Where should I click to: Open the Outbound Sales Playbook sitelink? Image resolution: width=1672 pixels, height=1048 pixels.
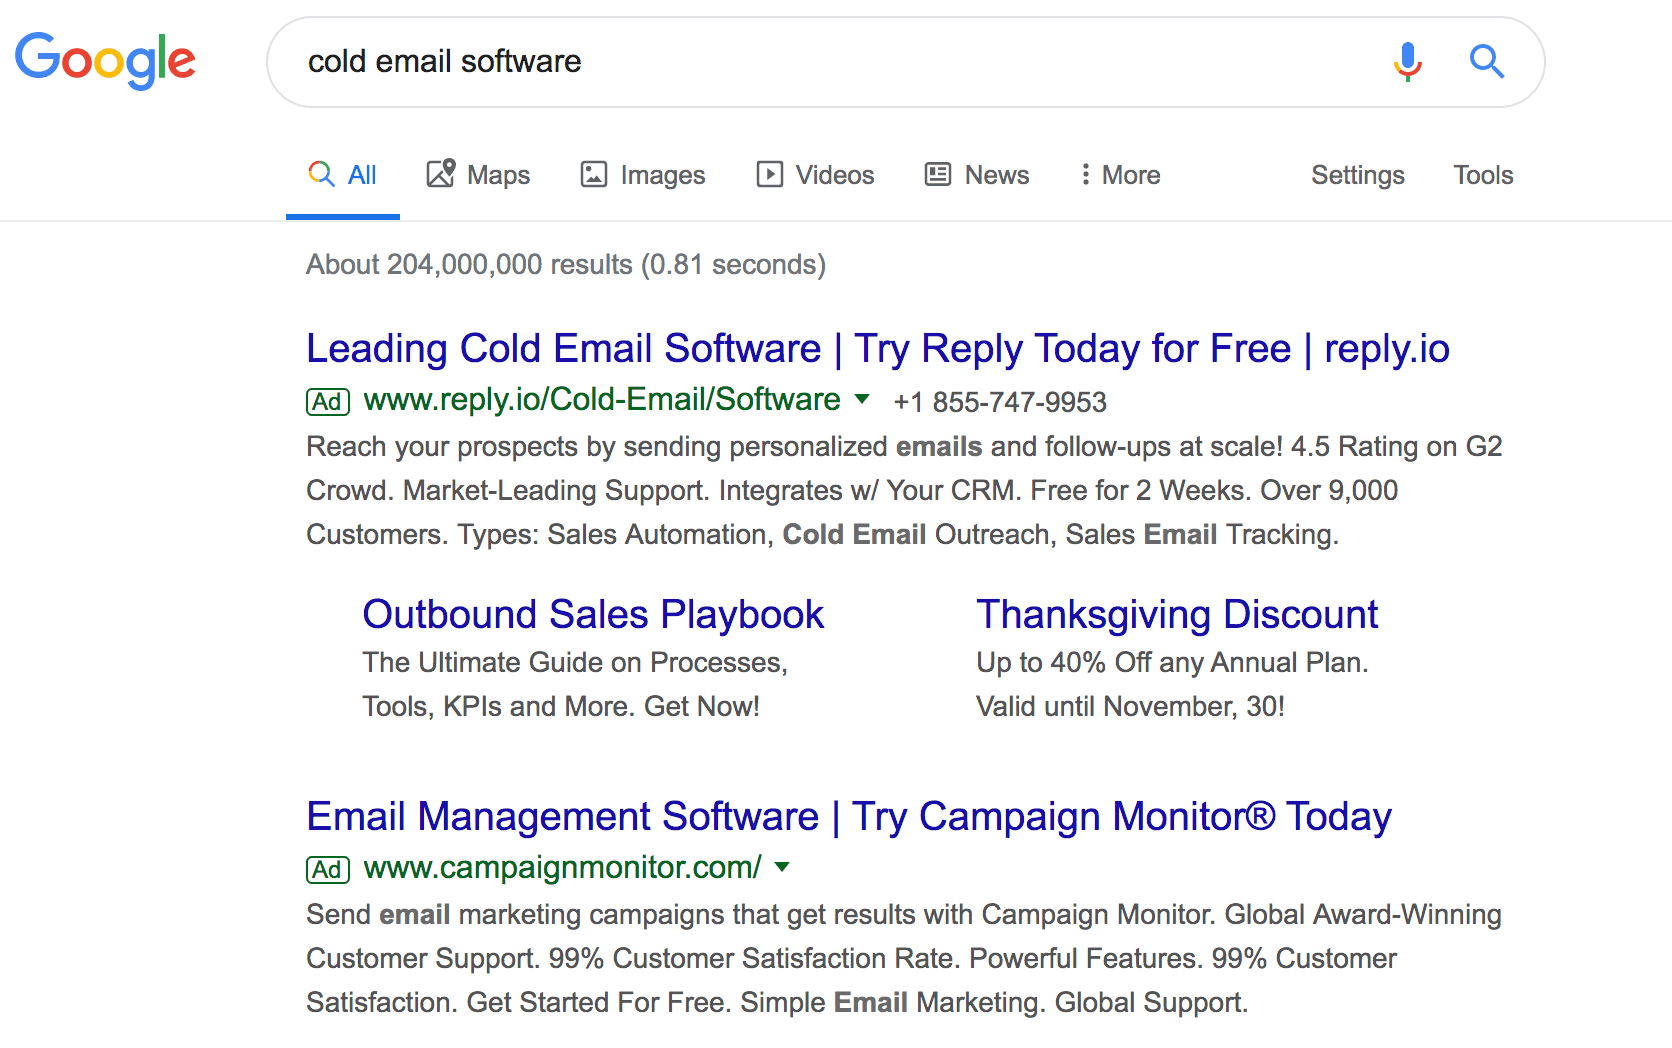coord(593,615)
